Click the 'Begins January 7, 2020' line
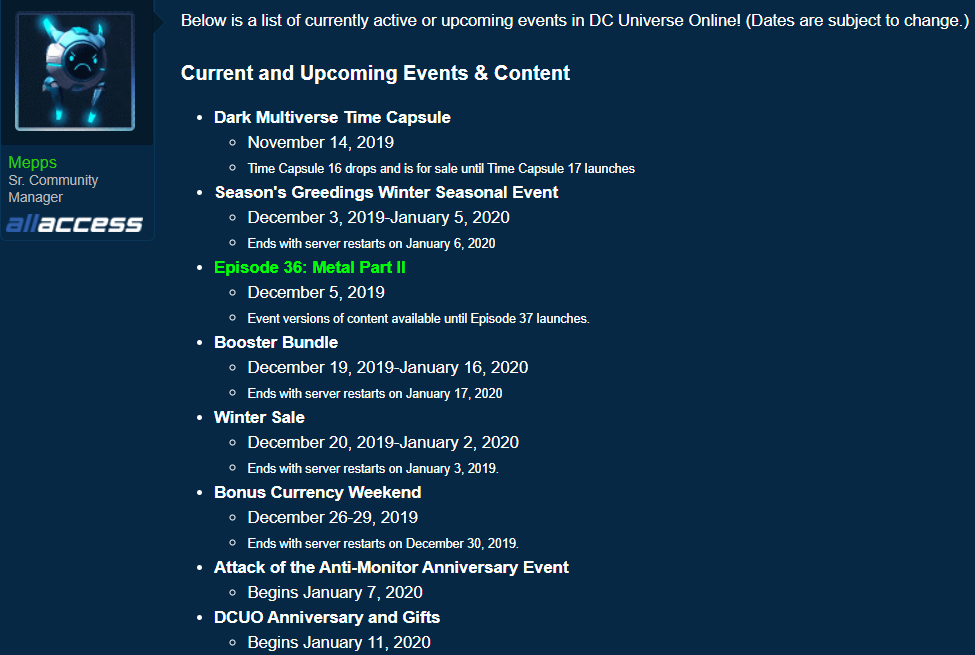This screenshot has width=975, height=655. [x=335, y=592]
